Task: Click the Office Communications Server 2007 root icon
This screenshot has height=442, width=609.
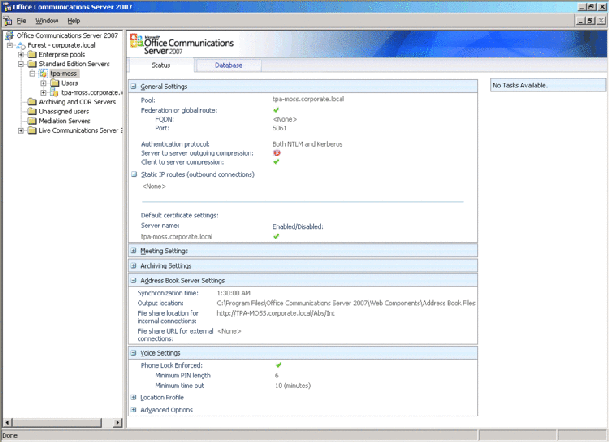Action: 9,36
